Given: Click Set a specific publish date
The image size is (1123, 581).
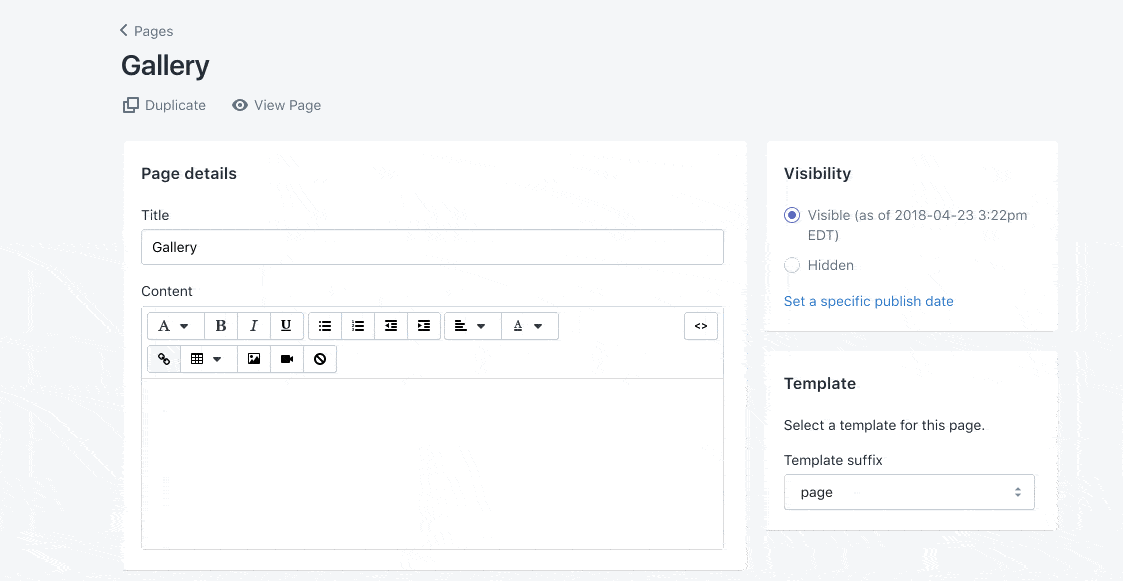Looking at the screenshot, I should point(869,302).
